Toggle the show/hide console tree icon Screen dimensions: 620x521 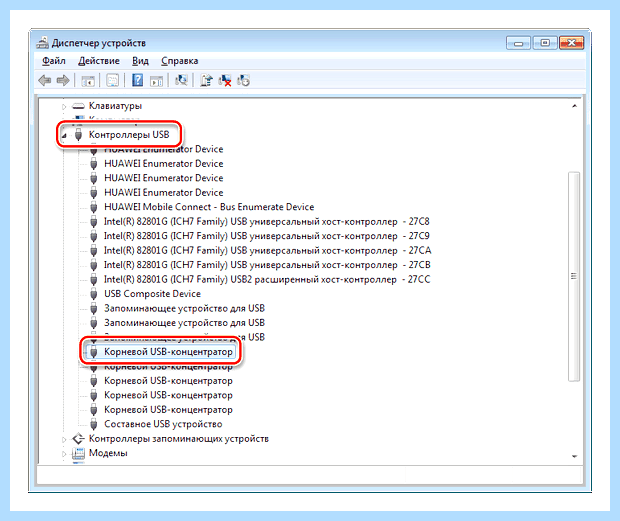pyautogui.click(x=88, y=81)
